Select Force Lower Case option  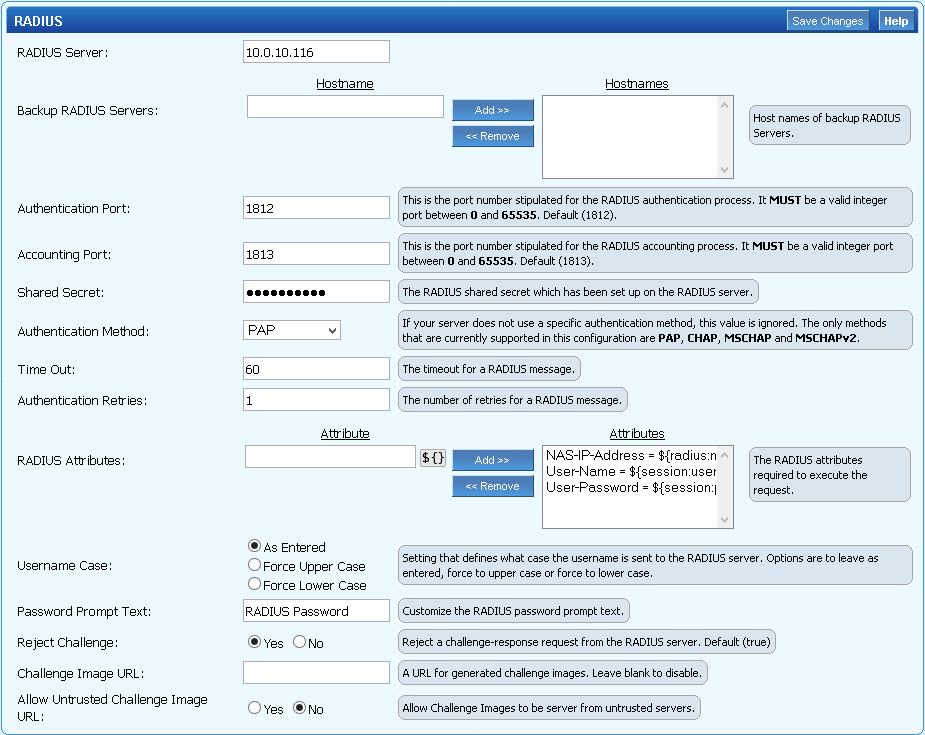coord(254,584)
